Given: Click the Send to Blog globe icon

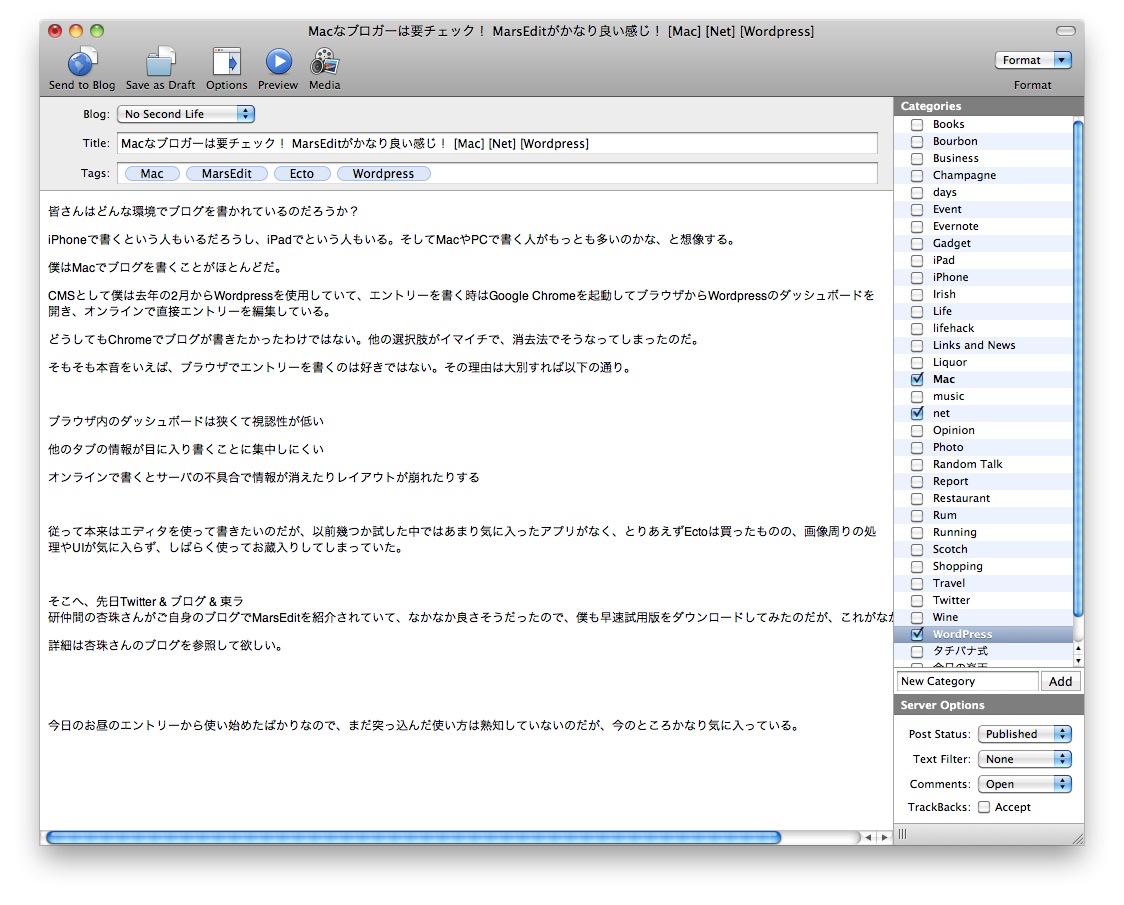Looking at the screenshot, I should coord(82,62).
